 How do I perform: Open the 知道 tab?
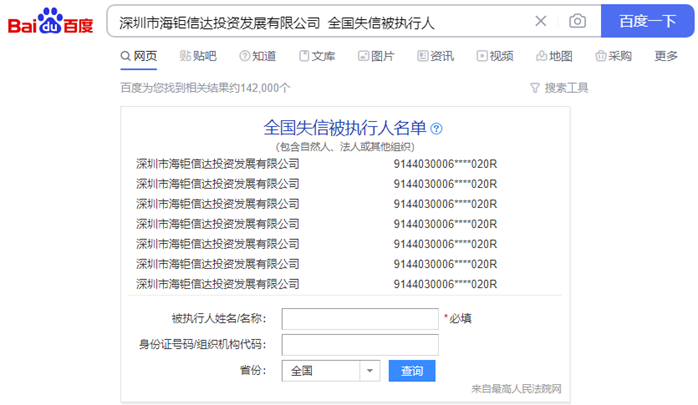coord(258,56)
